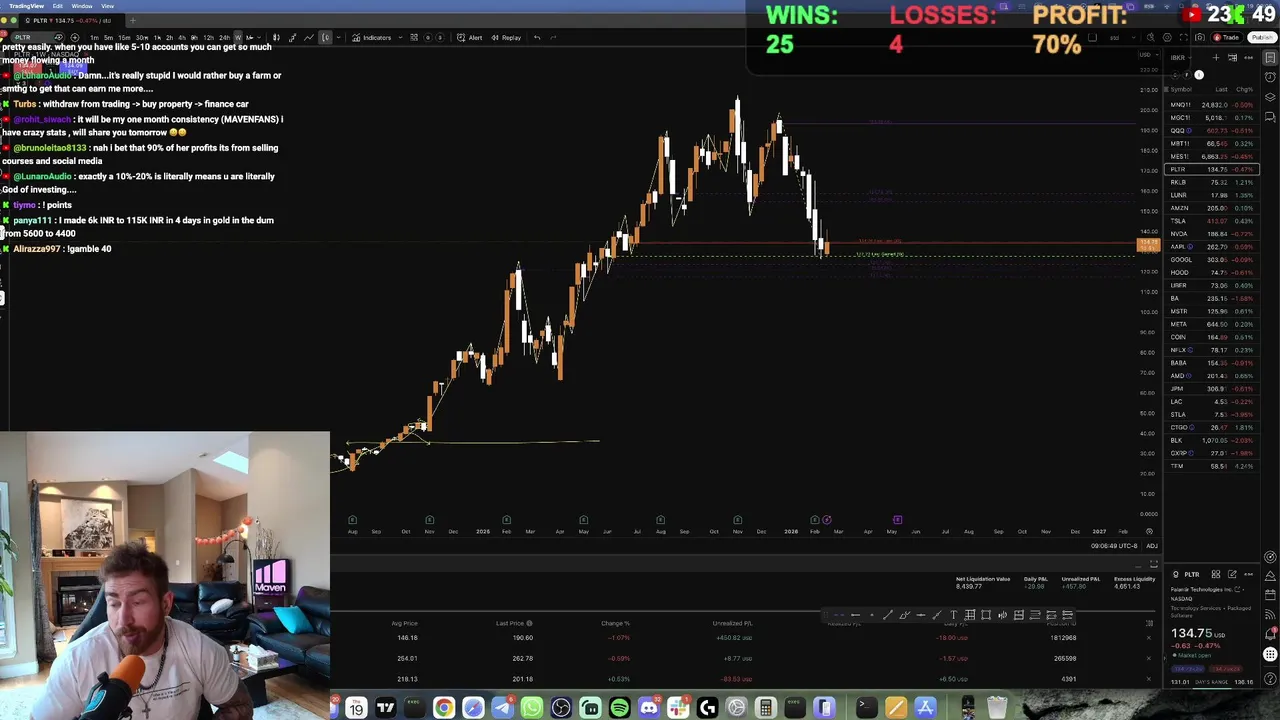Open Discord from the dock

649,708
